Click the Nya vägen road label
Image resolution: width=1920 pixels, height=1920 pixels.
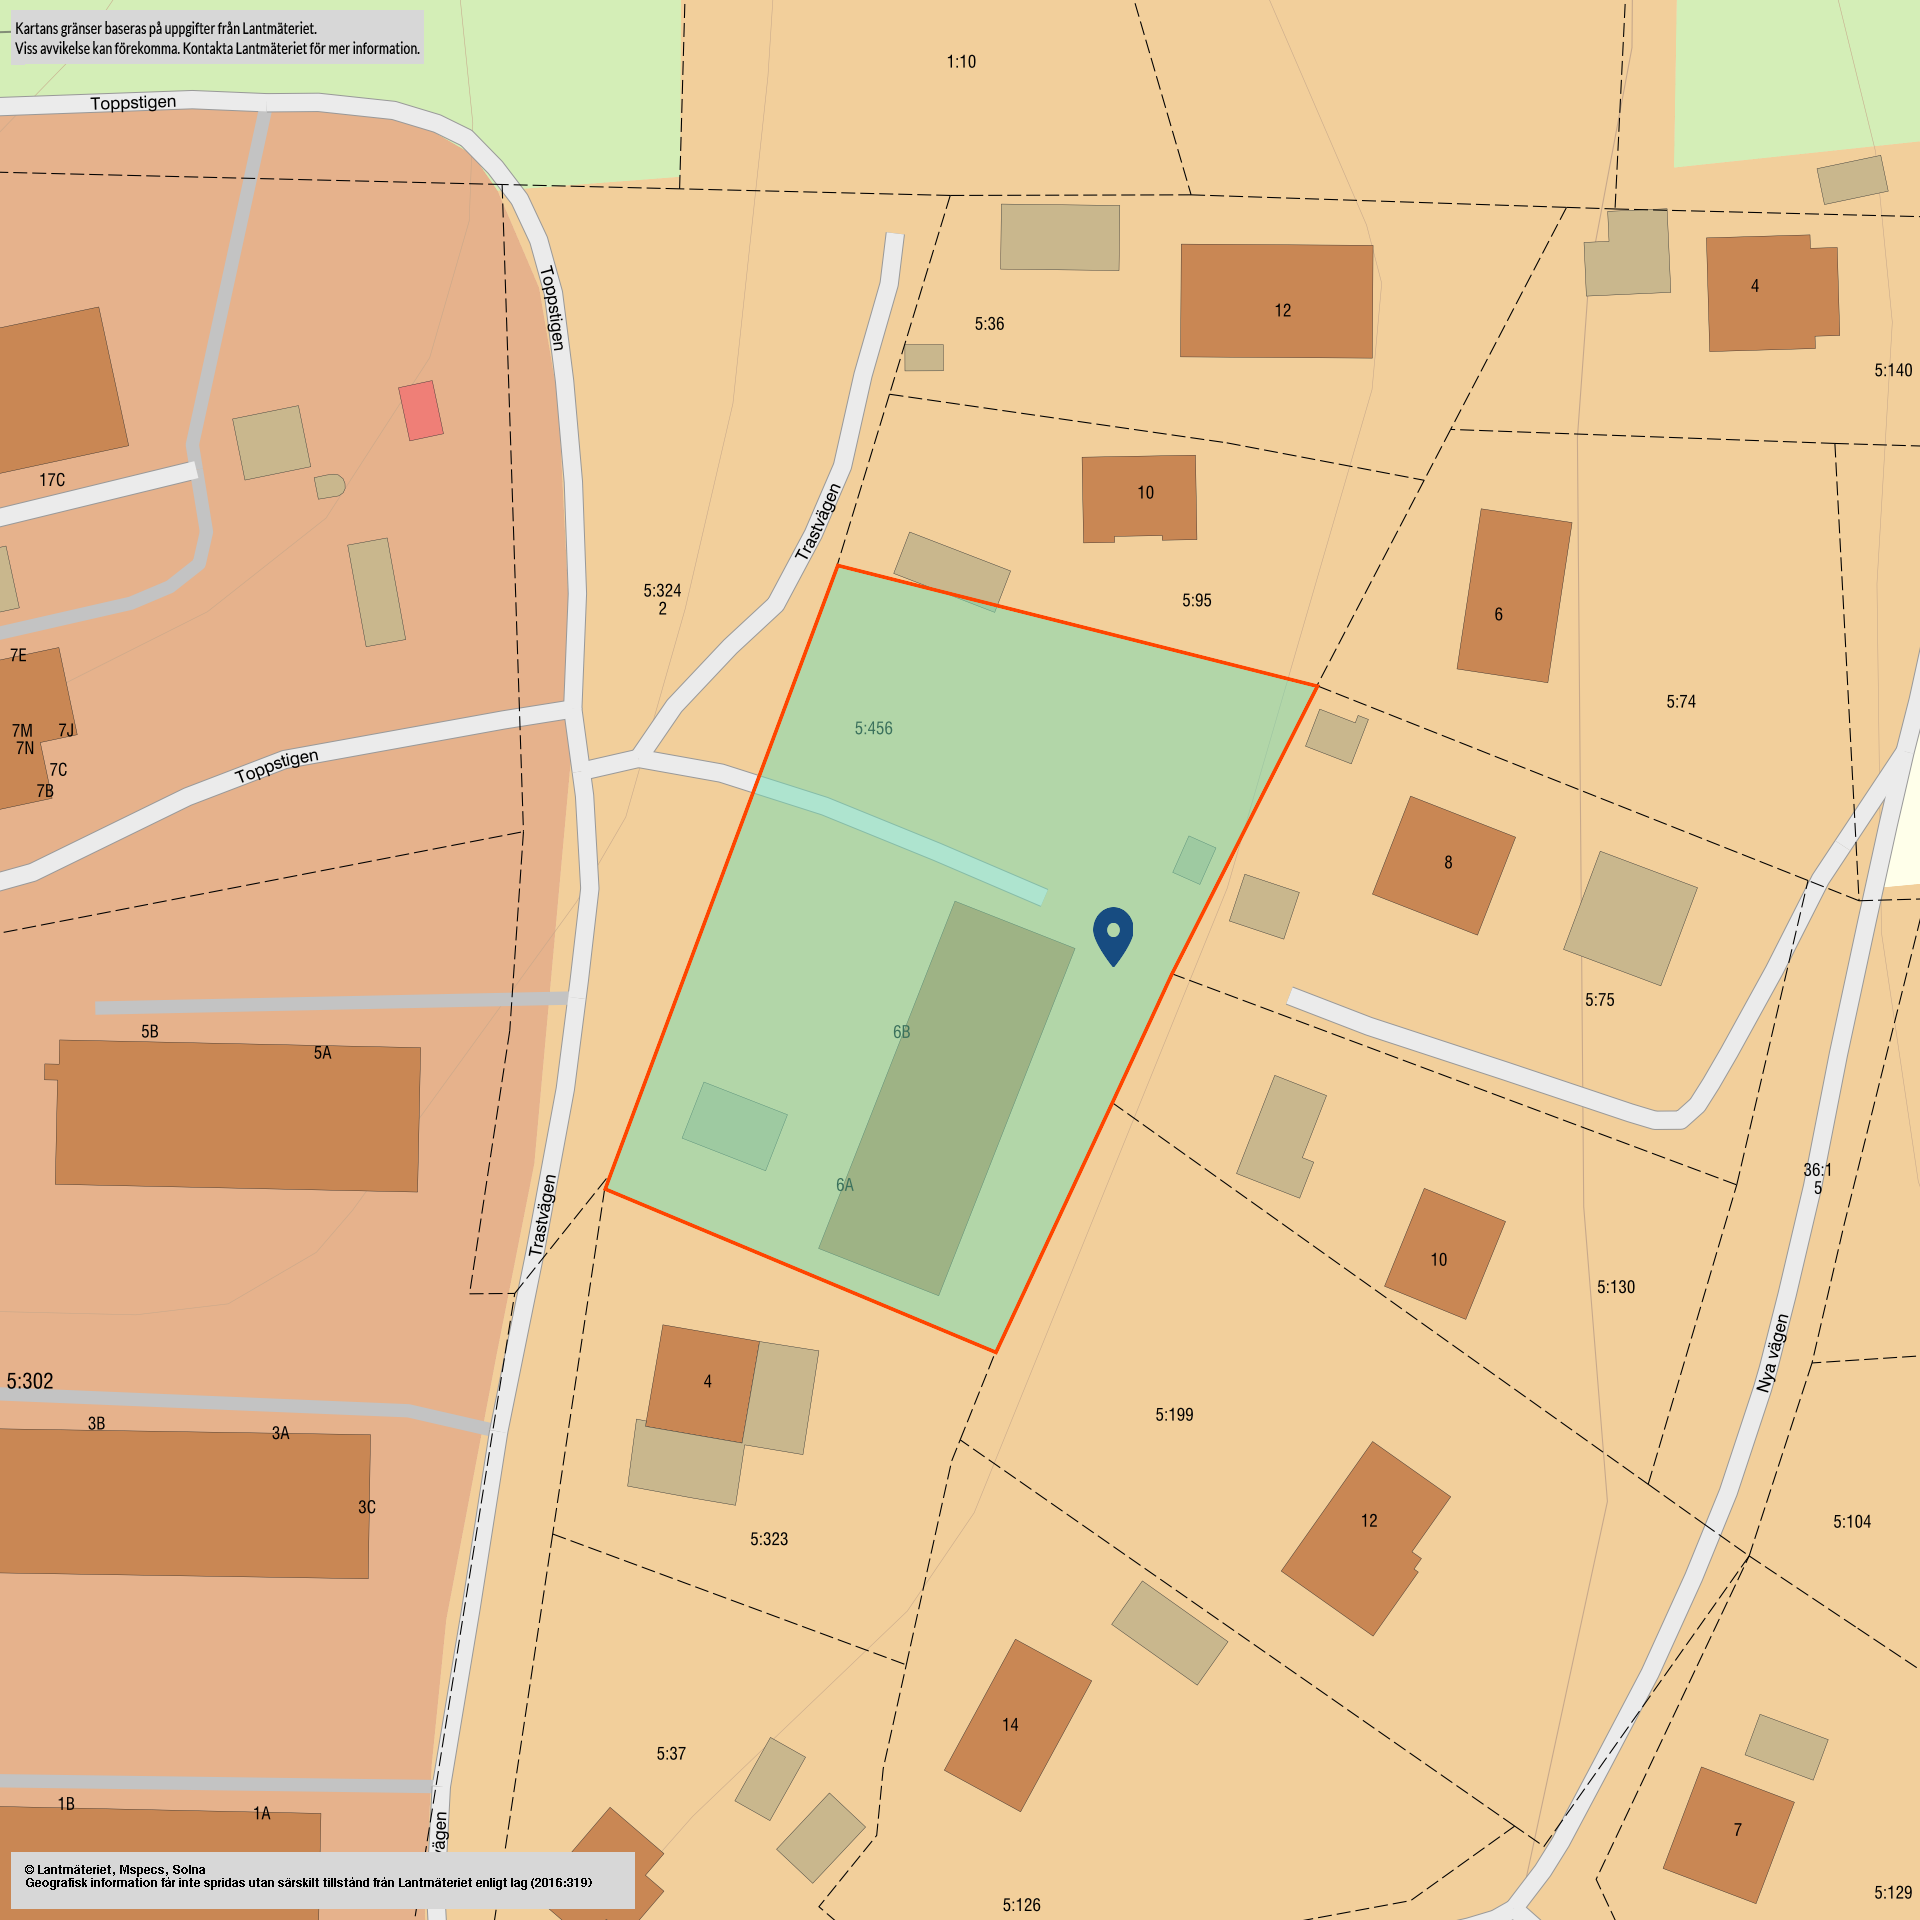tap(1772, 1354)
